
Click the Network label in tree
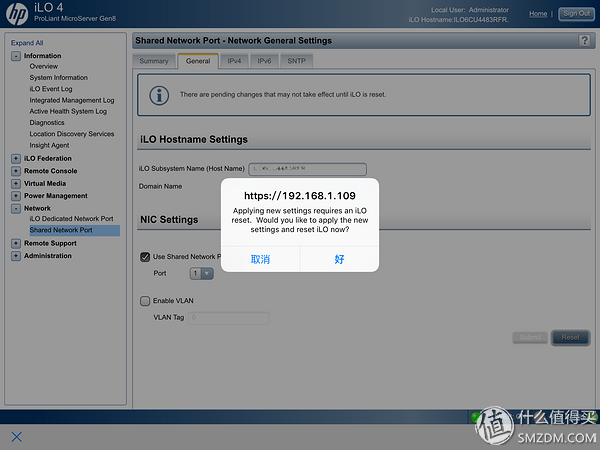38,209
